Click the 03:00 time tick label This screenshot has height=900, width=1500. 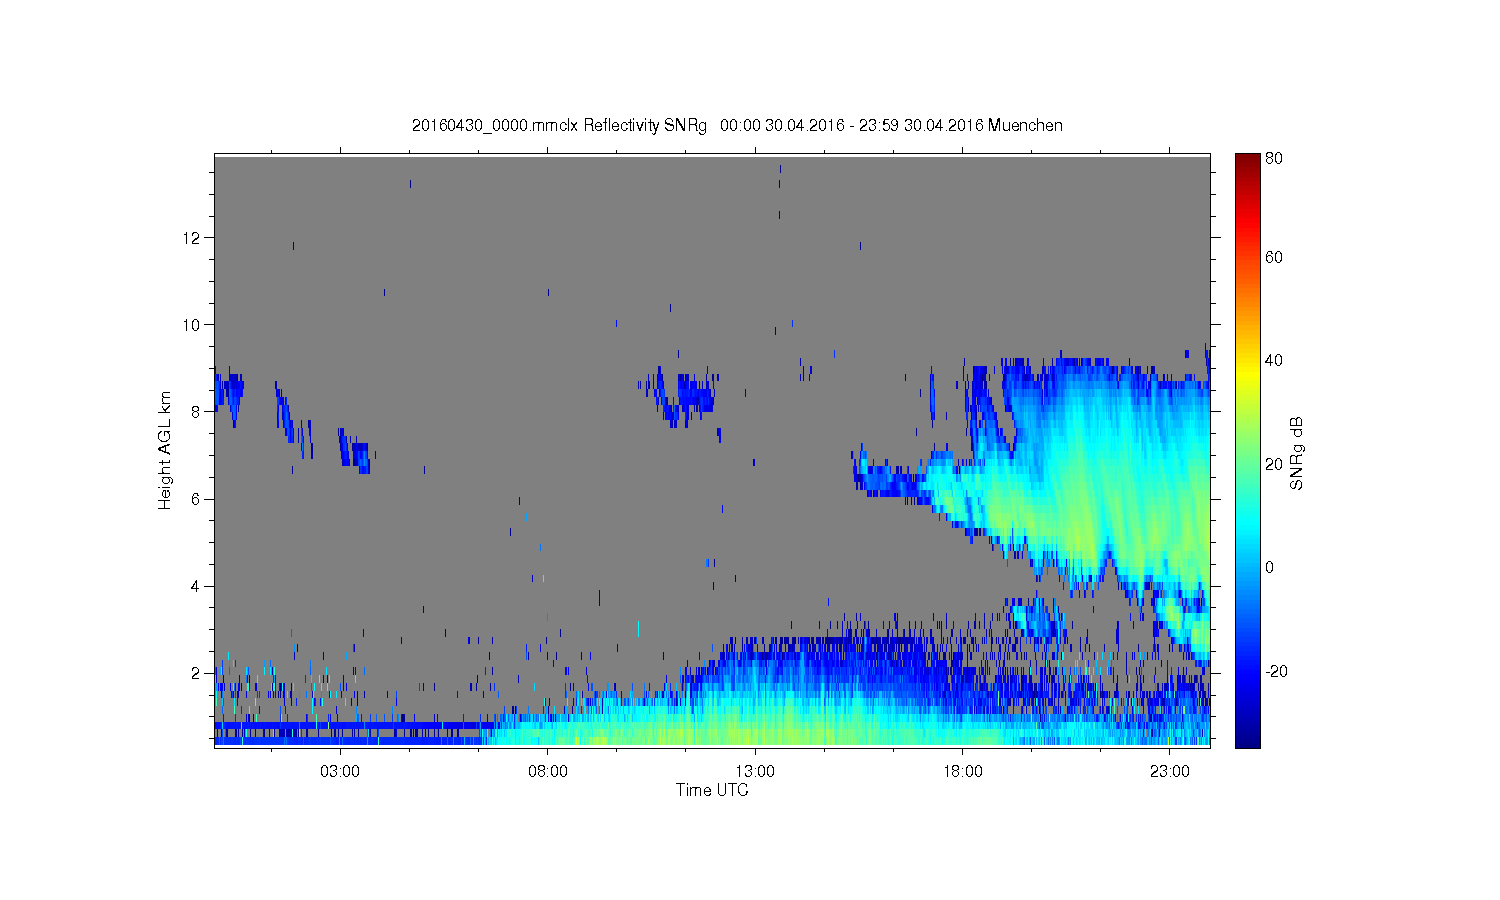tap(340, 772)
